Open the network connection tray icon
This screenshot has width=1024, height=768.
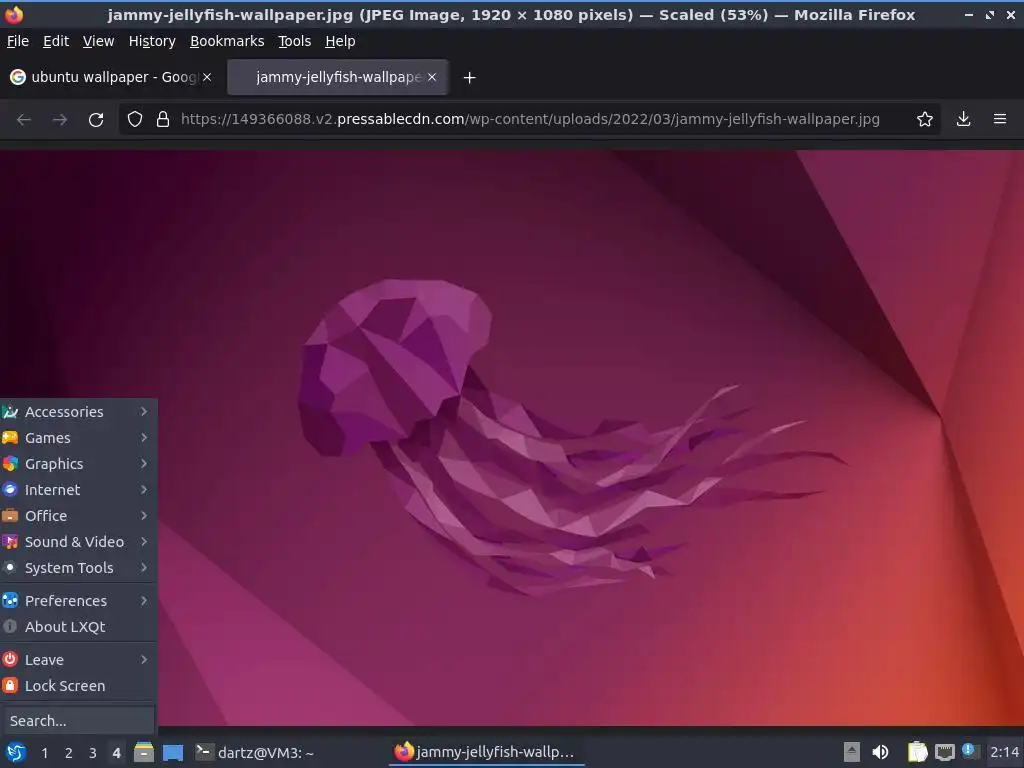coord(944,752)
